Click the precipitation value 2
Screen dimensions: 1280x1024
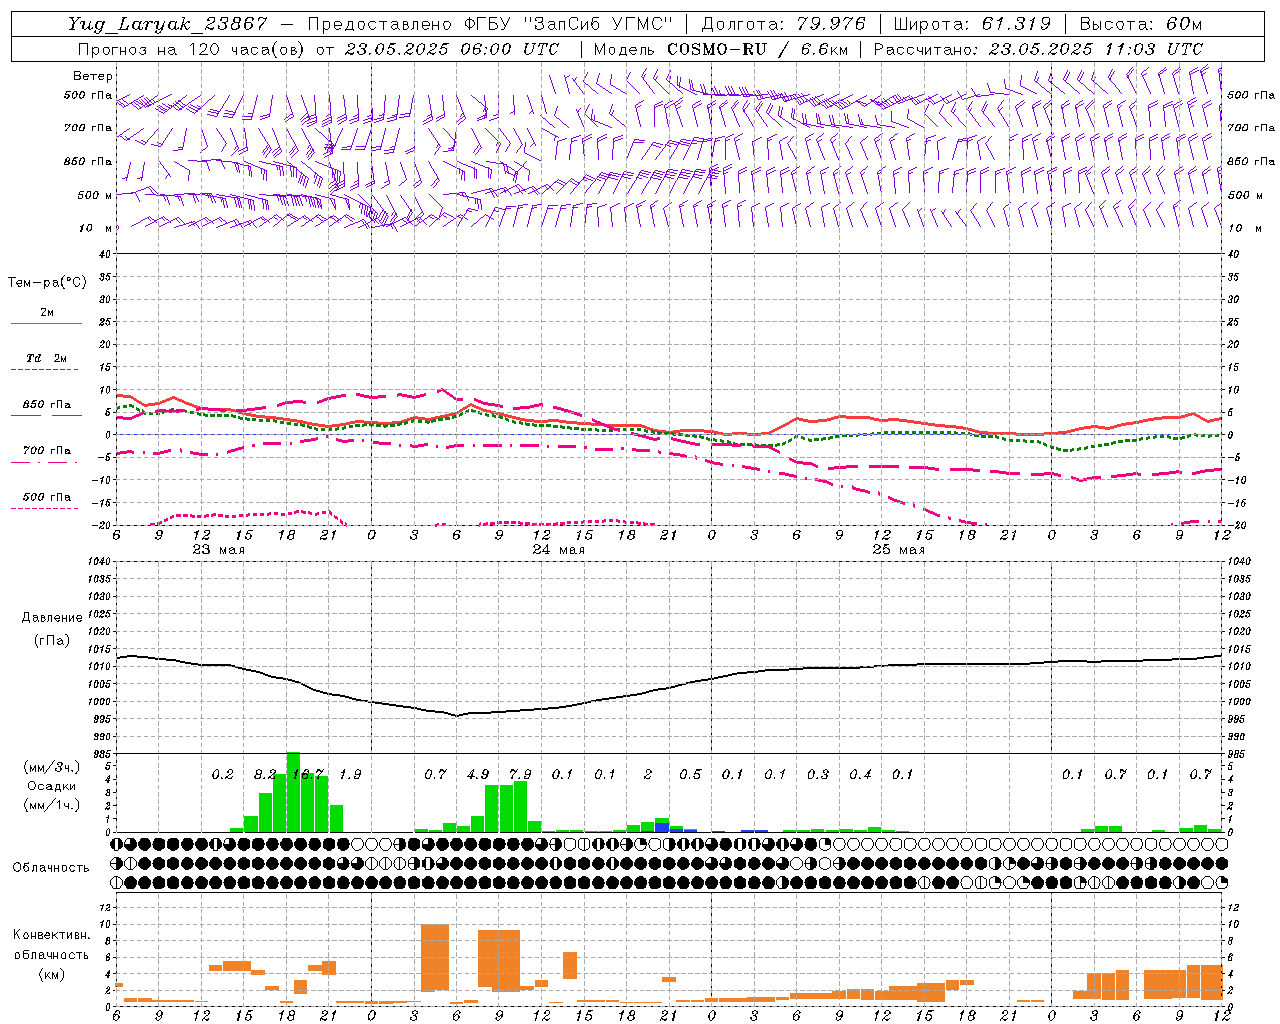pos(648,774)
